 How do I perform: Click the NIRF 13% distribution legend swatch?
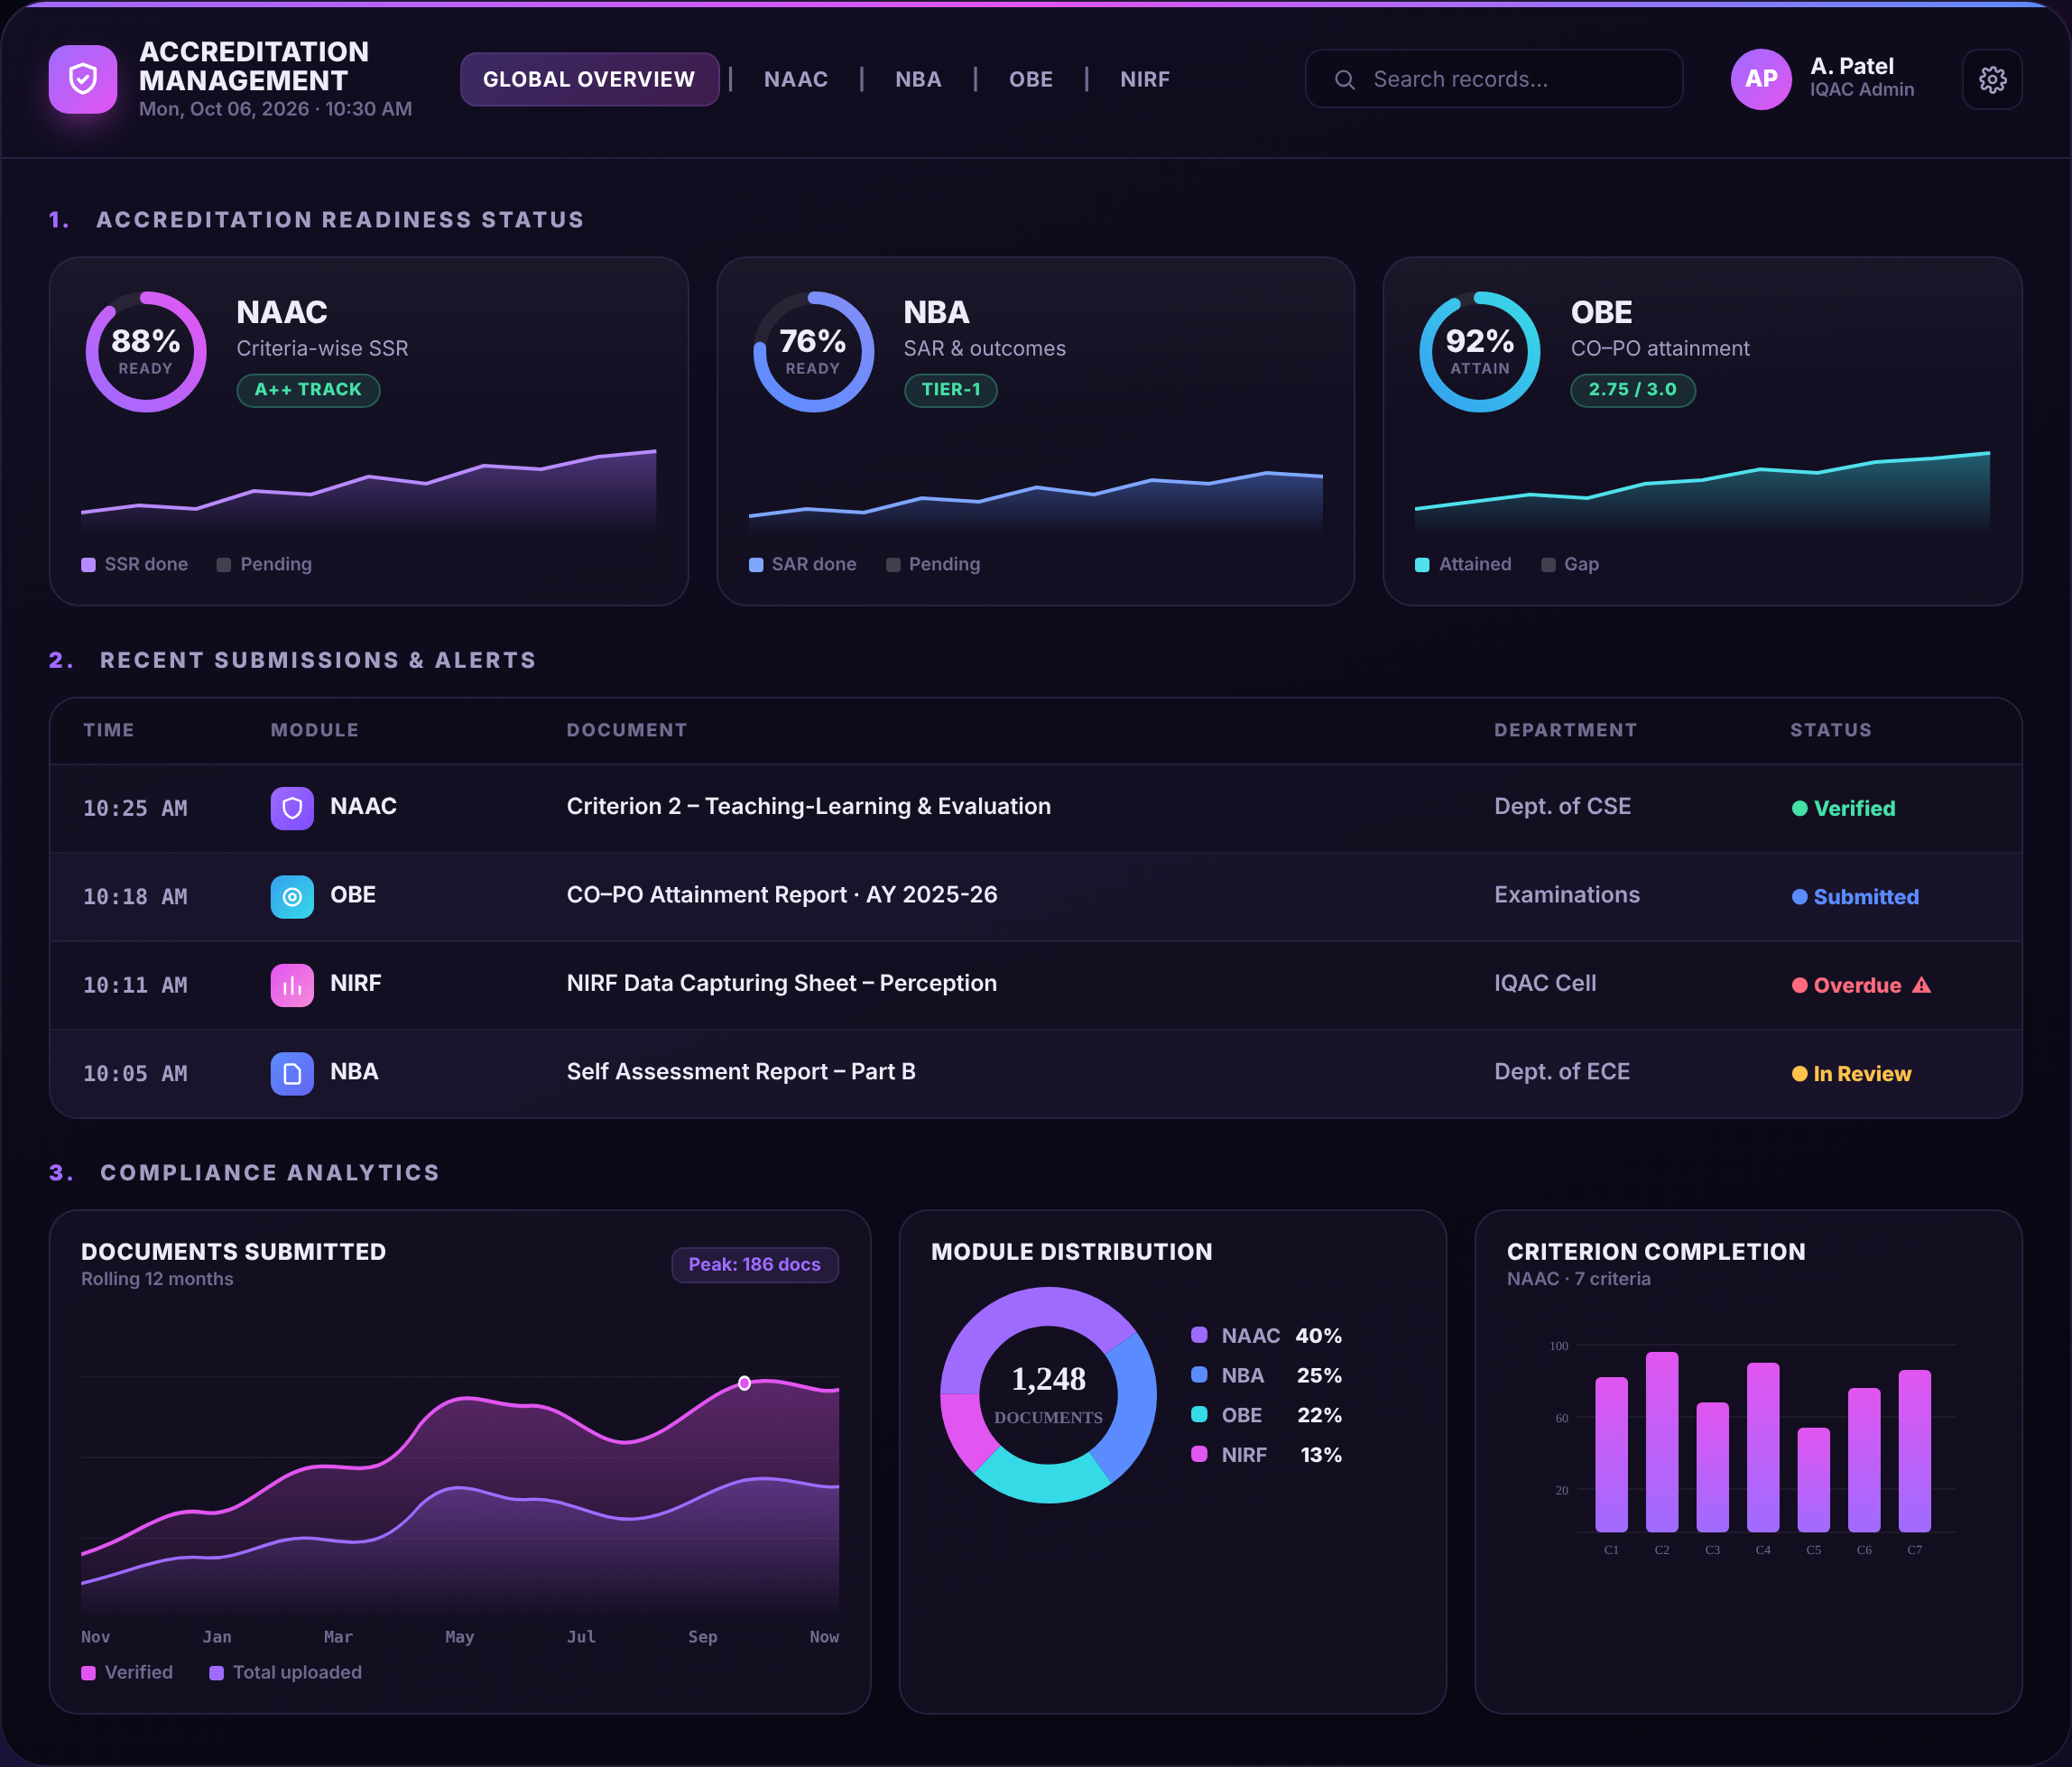(x=1199, y=1454)
